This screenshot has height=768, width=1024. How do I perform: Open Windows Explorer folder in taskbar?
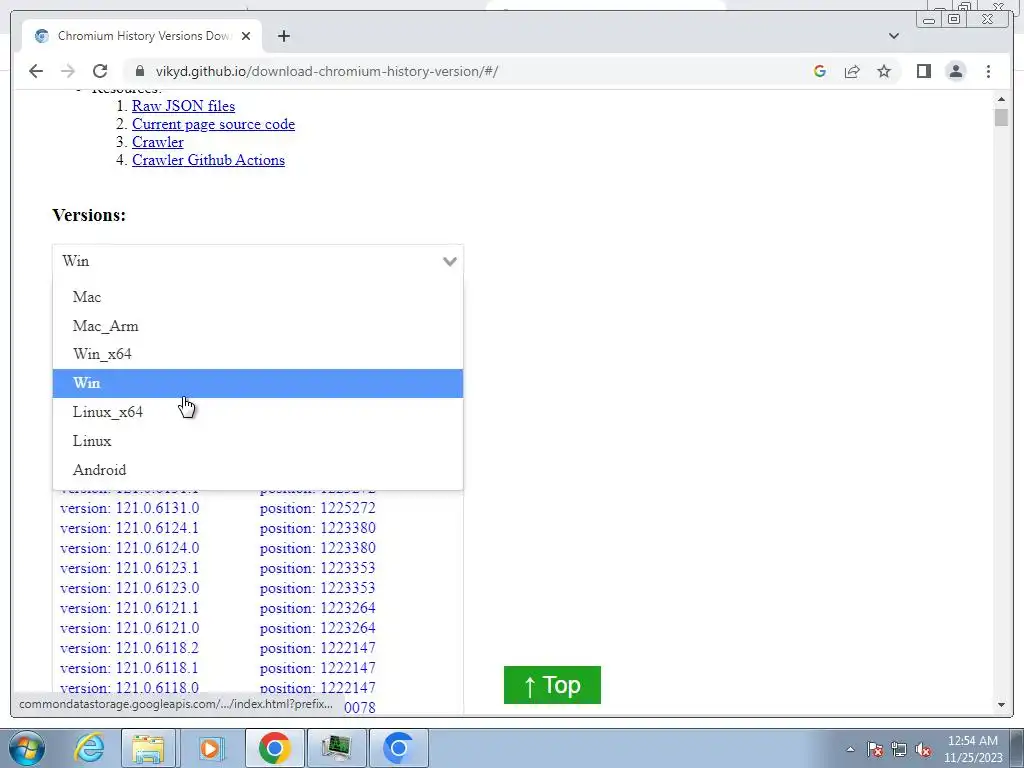tap(148, 748)
